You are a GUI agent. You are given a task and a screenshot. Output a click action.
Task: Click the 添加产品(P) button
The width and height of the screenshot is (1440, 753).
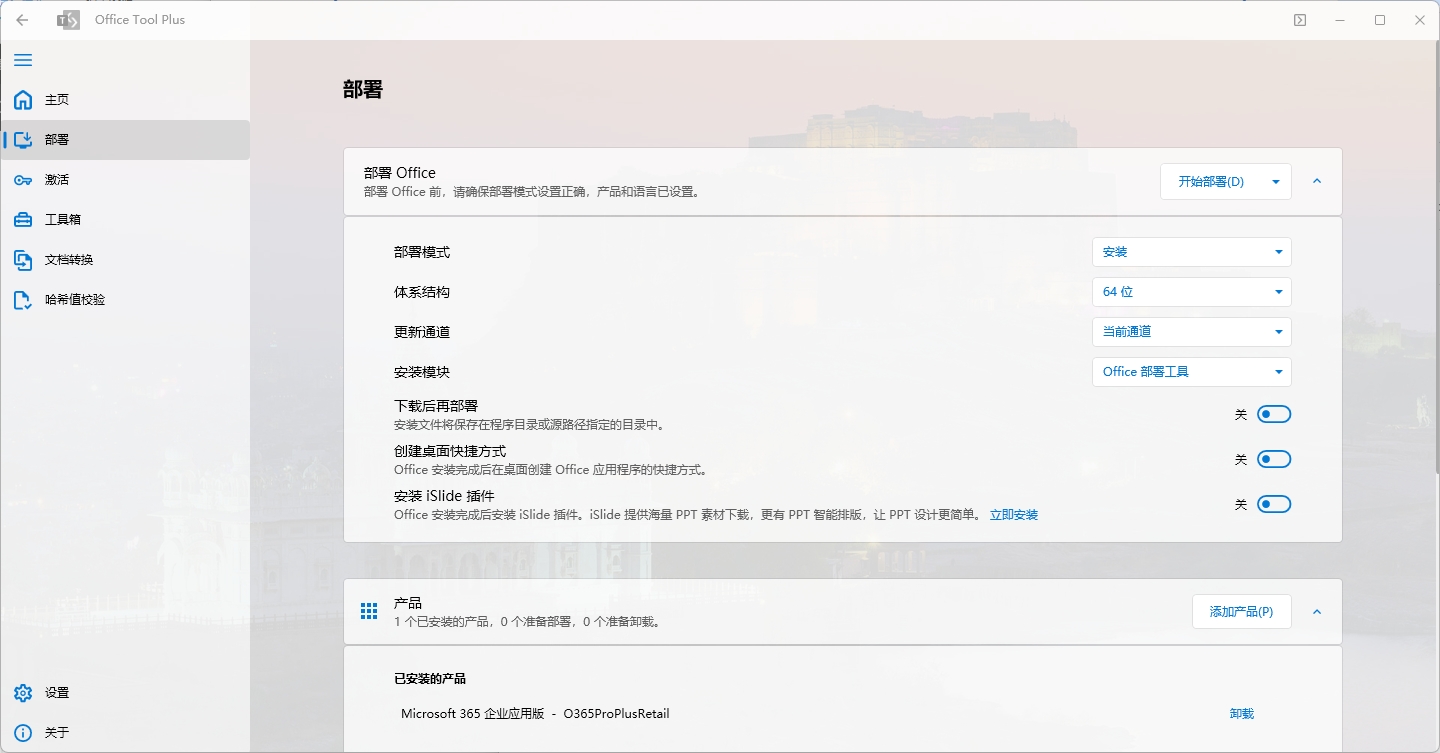point(1242,612)
